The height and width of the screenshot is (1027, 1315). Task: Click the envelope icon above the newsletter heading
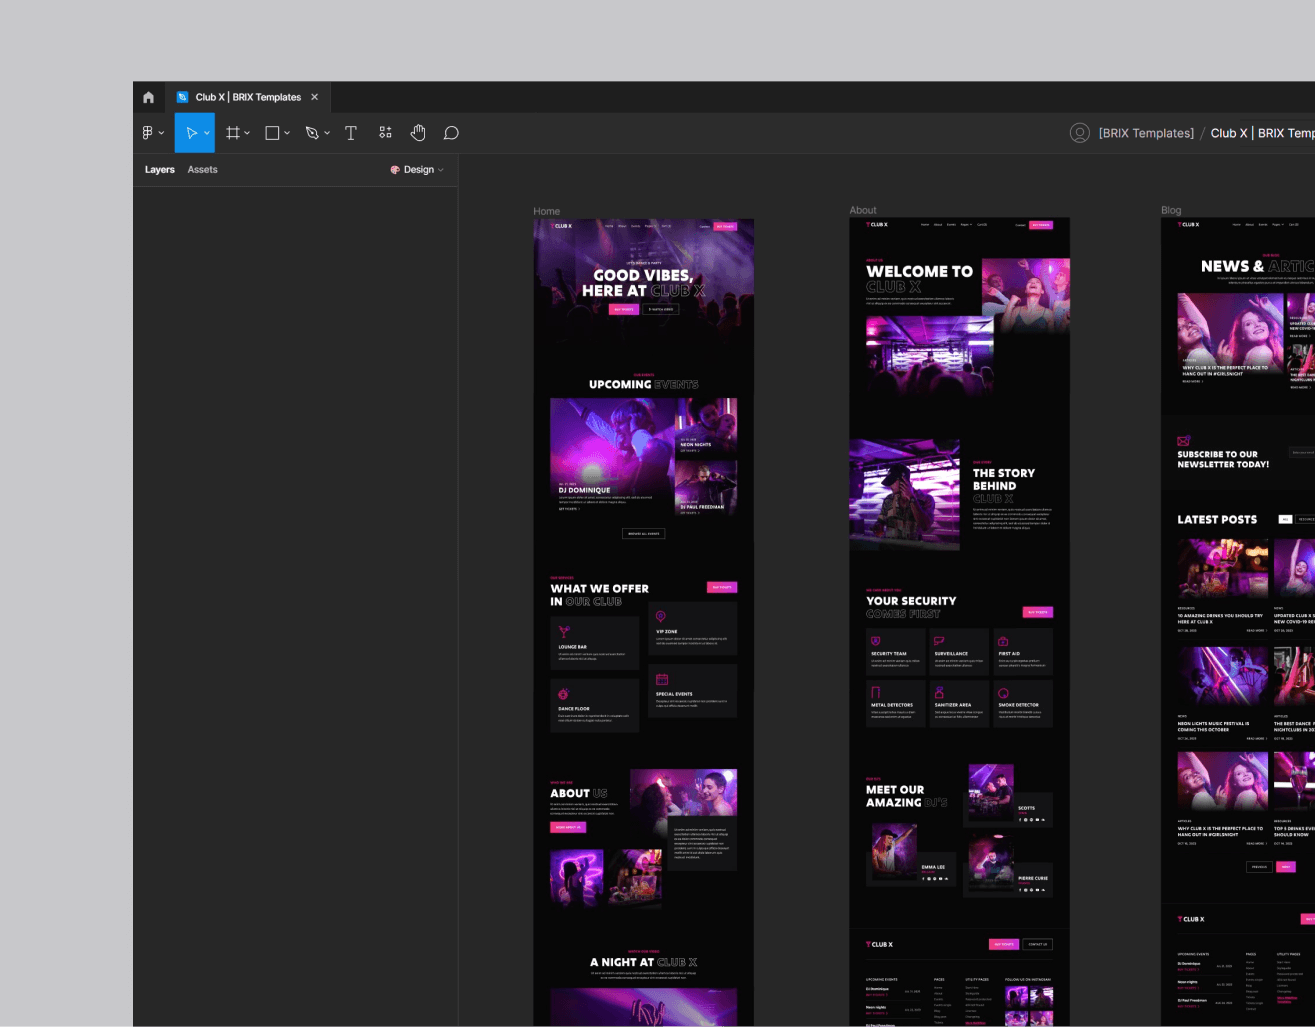pos(1184,441)
